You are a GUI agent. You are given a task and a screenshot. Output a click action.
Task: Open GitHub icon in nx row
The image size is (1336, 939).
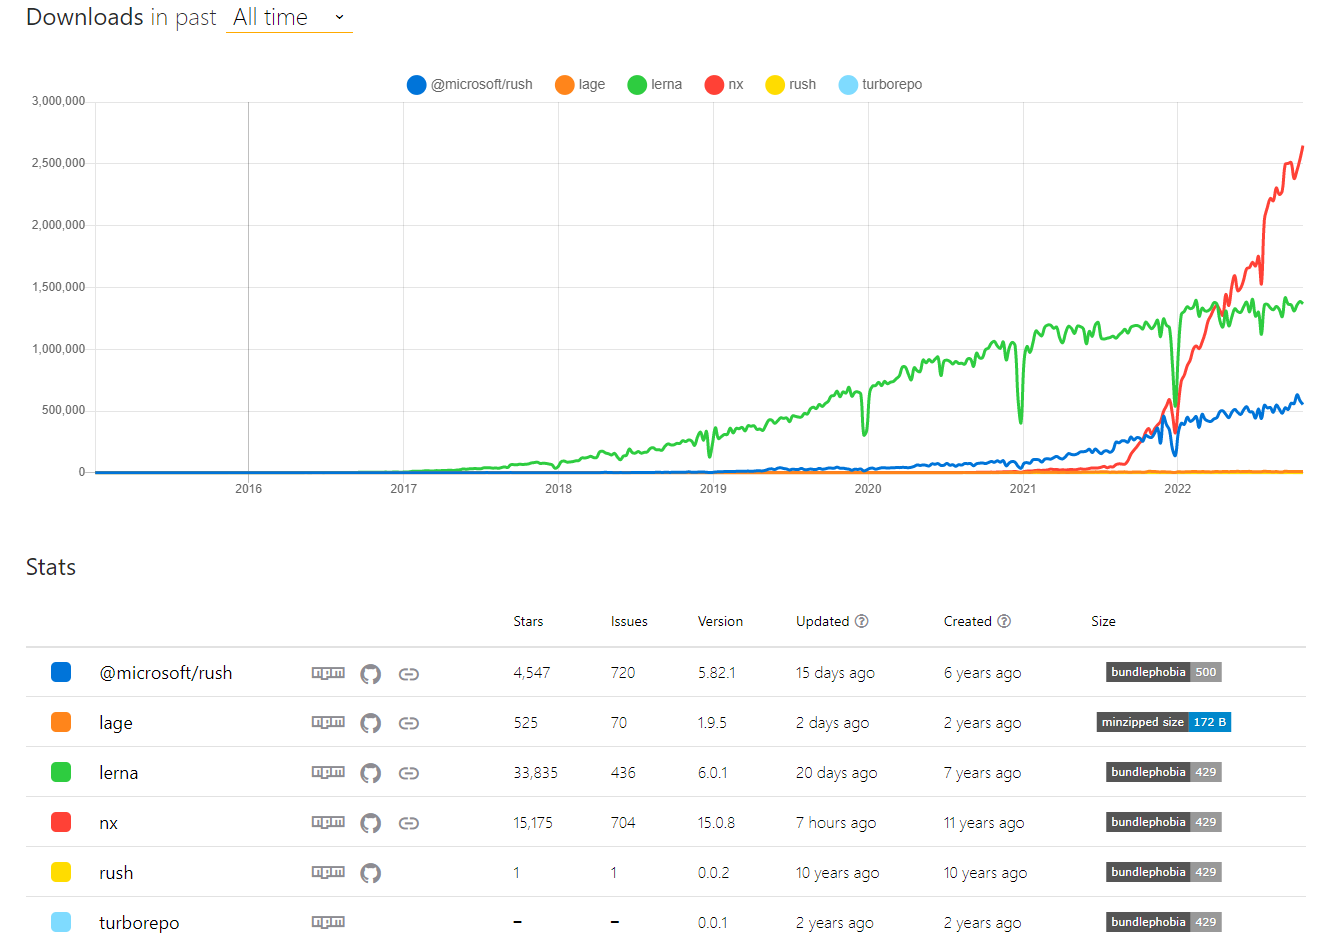[x=371, y=823]
